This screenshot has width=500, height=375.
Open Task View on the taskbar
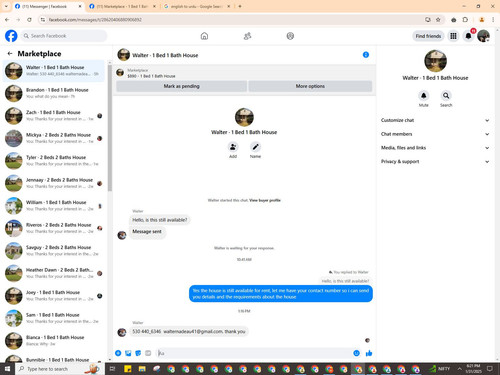click(x=112, y=369)
